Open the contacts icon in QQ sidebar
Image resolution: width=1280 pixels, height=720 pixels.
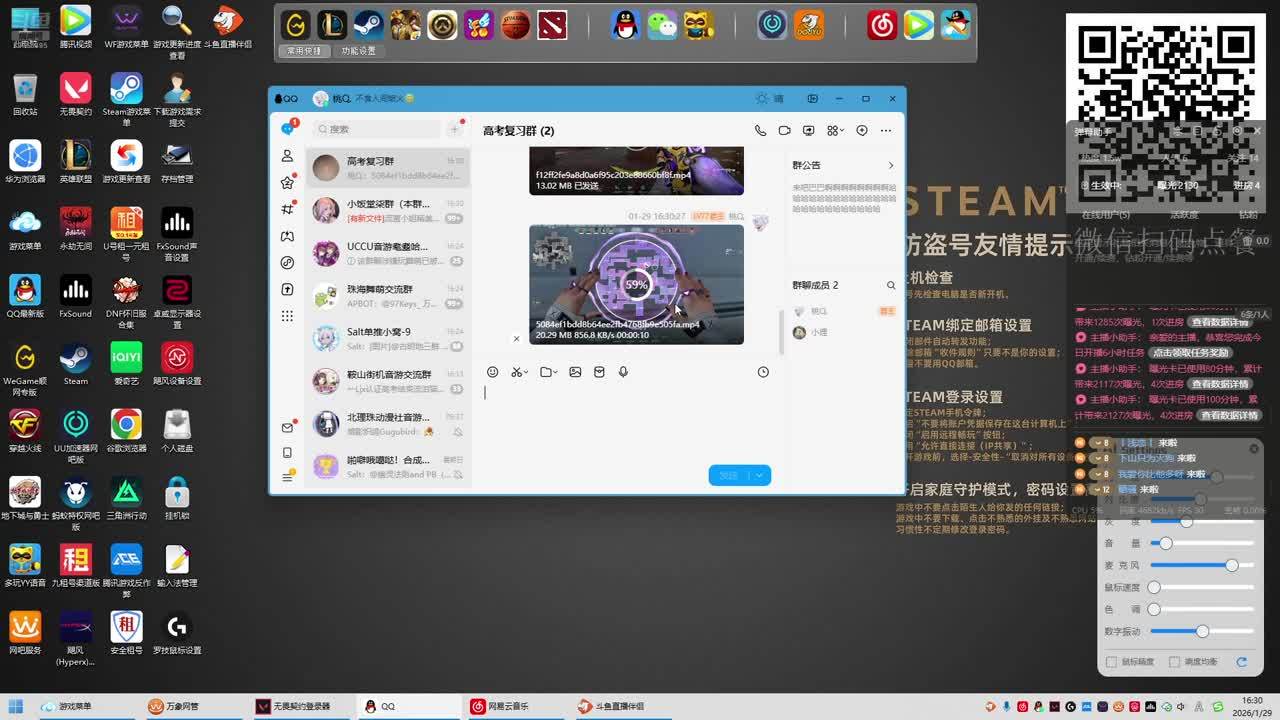click(x=287, y=156)
